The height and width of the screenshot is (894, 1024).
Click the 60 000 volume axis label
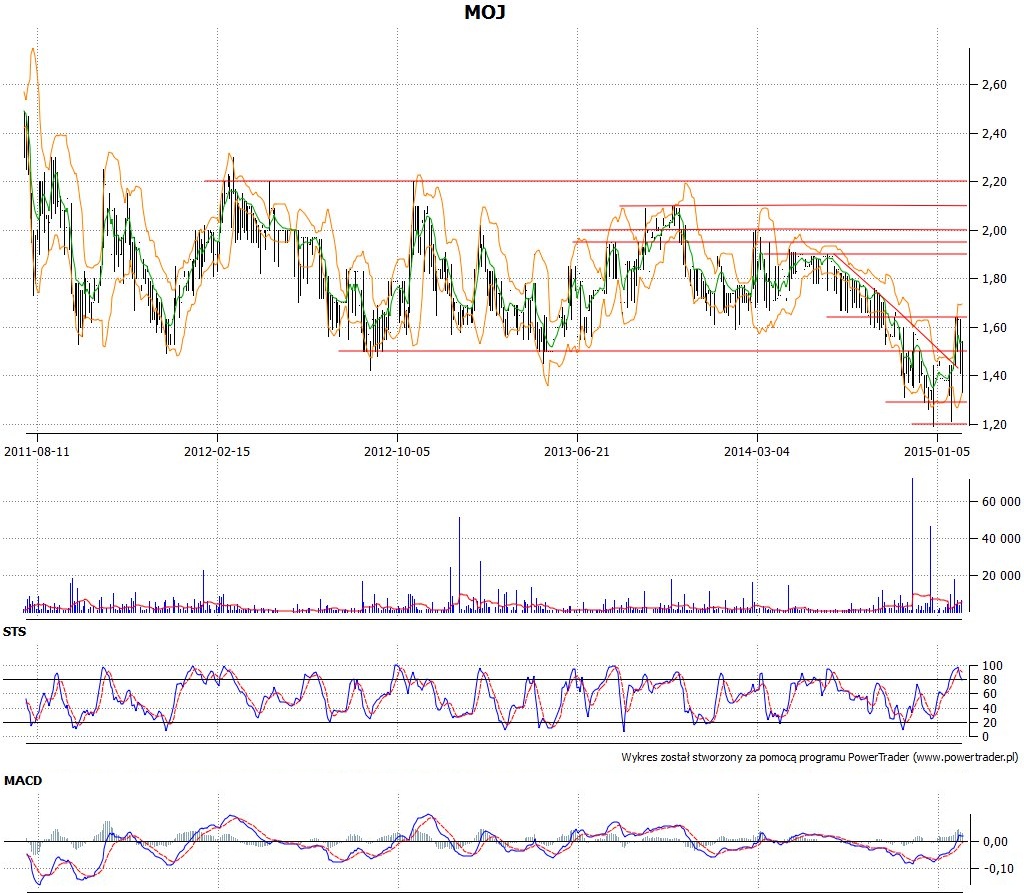1001,502
